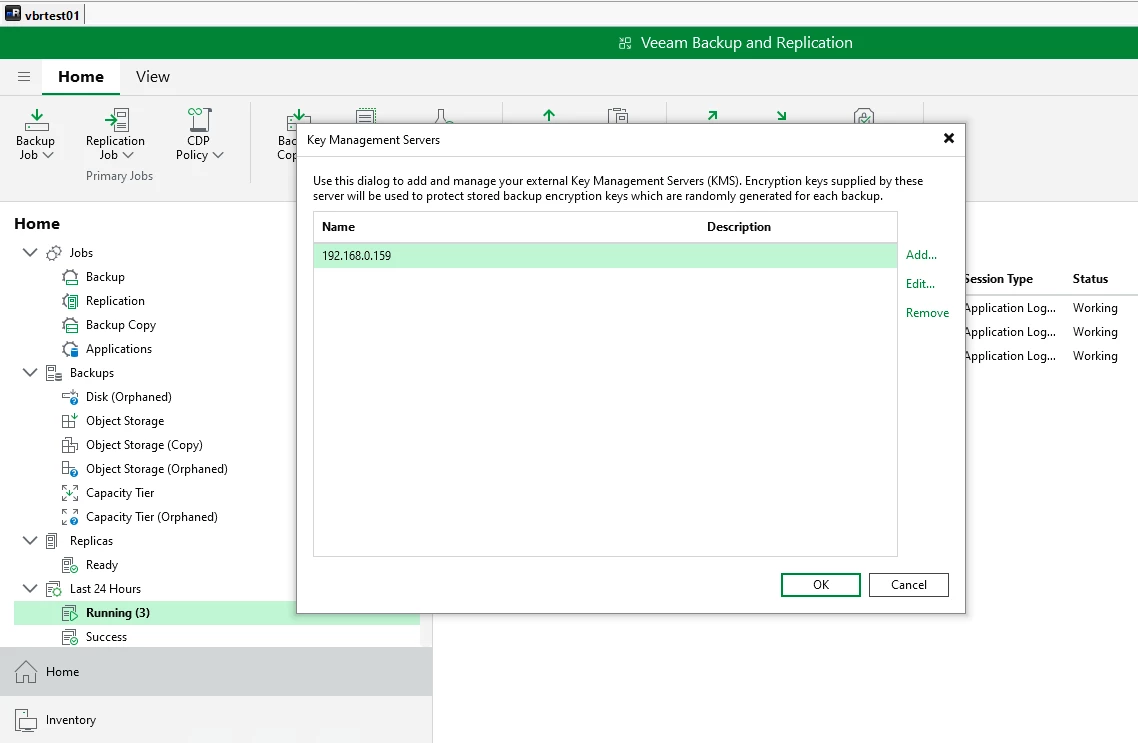Viewport: 1138px width, 743px height.
Task: Click the Running (3) sessions icon
Action: (70, 613)
